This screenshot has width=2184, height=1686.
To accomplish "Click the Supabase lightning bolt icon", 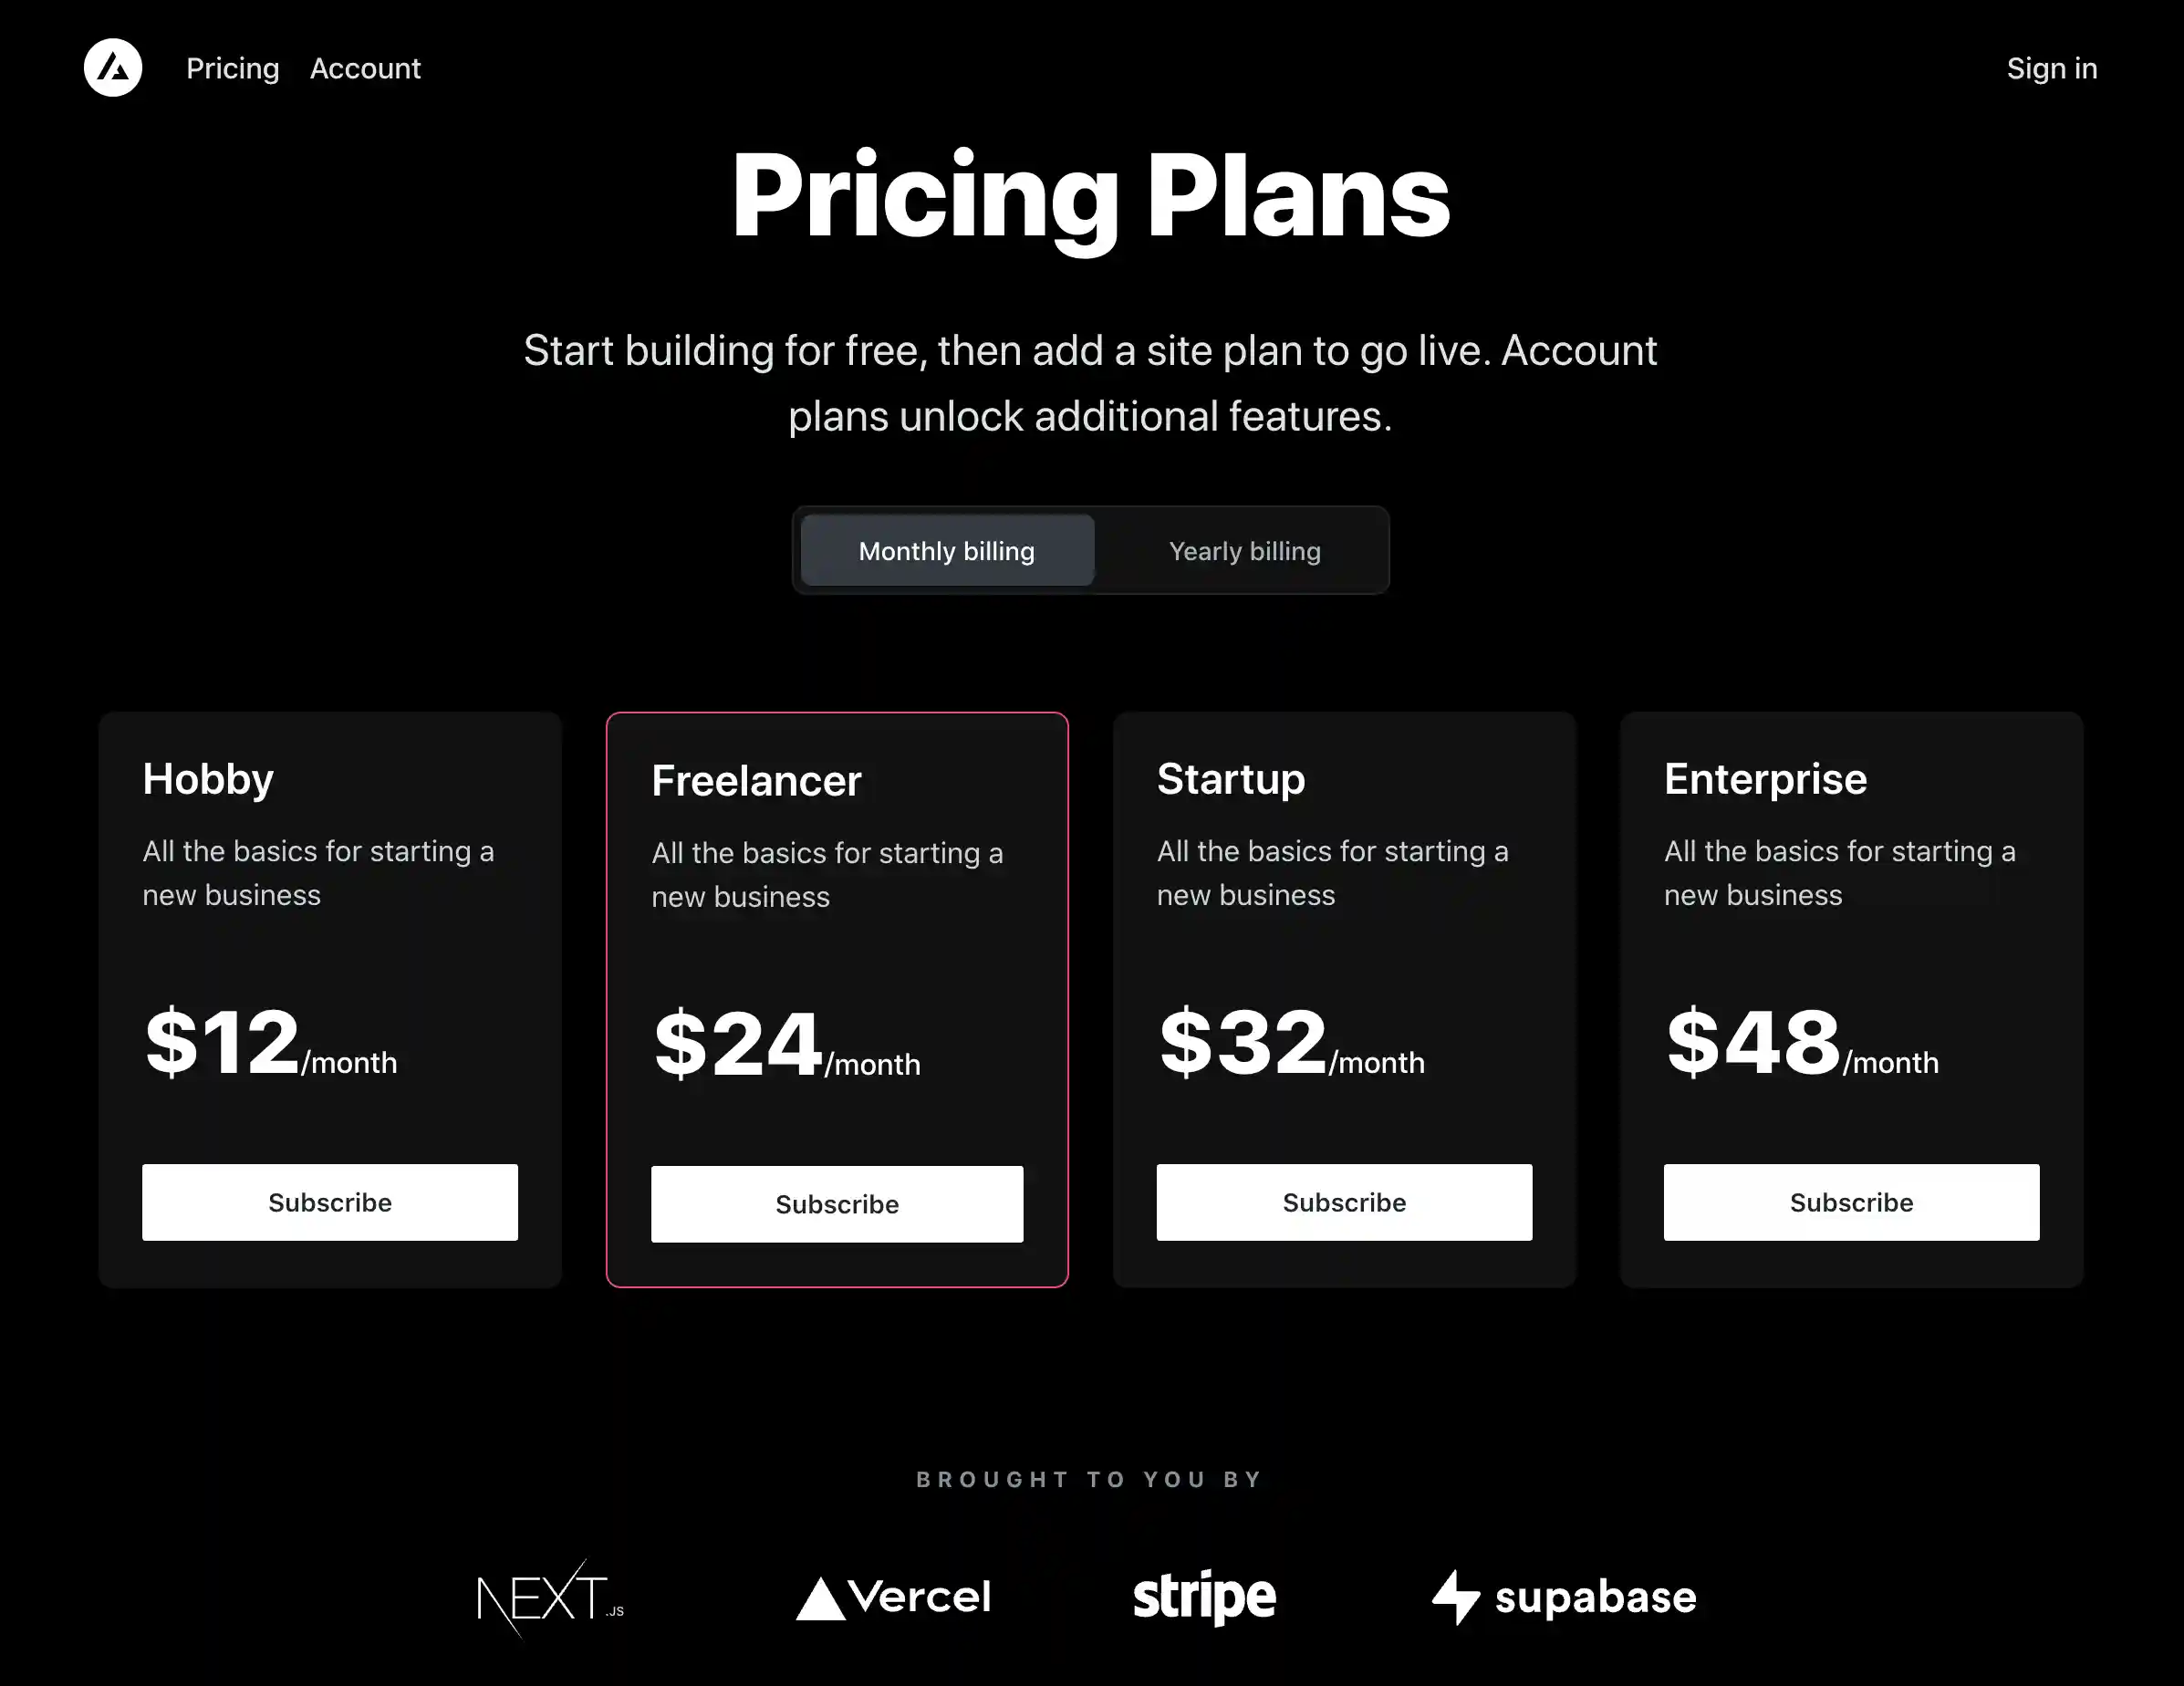I will coord(1457,1597).
